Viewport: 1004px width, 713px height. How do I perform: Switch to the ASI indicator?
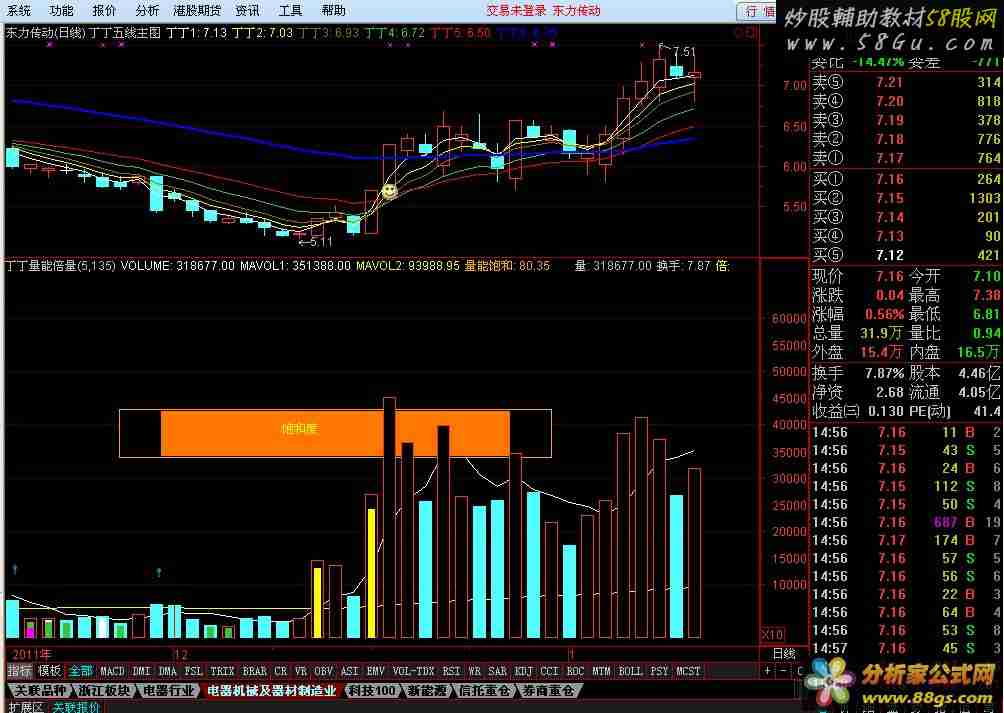(x=350, y=671)
